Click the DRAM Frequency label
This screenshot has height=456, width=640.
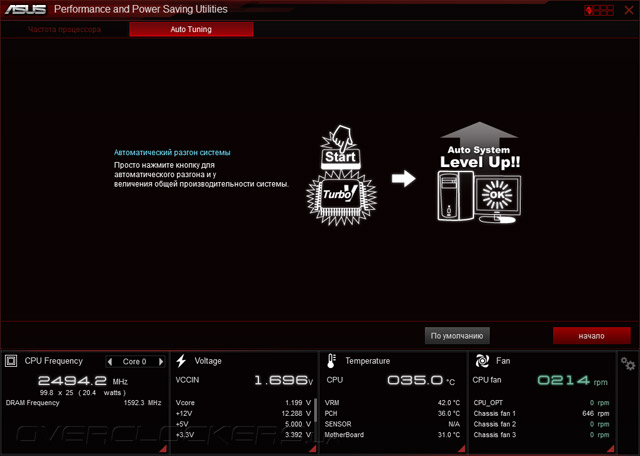click(33, 403)
